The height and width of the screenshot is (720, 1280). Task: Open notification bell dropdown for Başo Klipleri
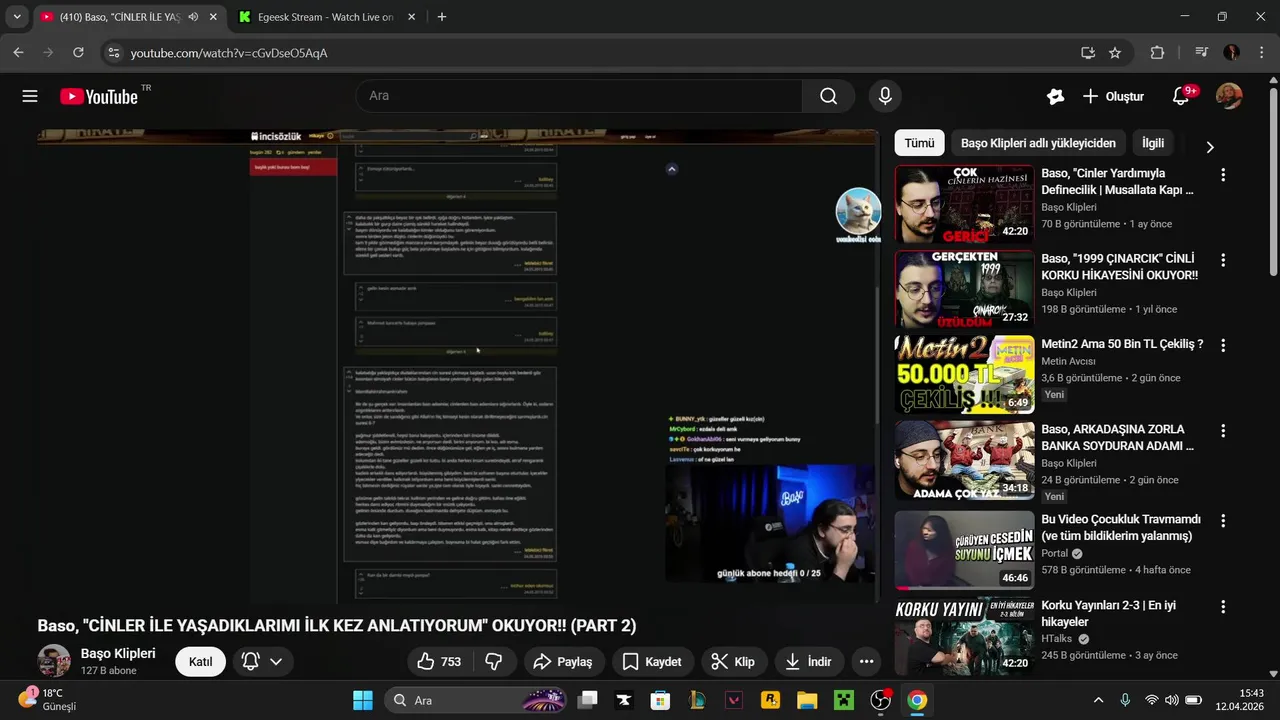263,661
